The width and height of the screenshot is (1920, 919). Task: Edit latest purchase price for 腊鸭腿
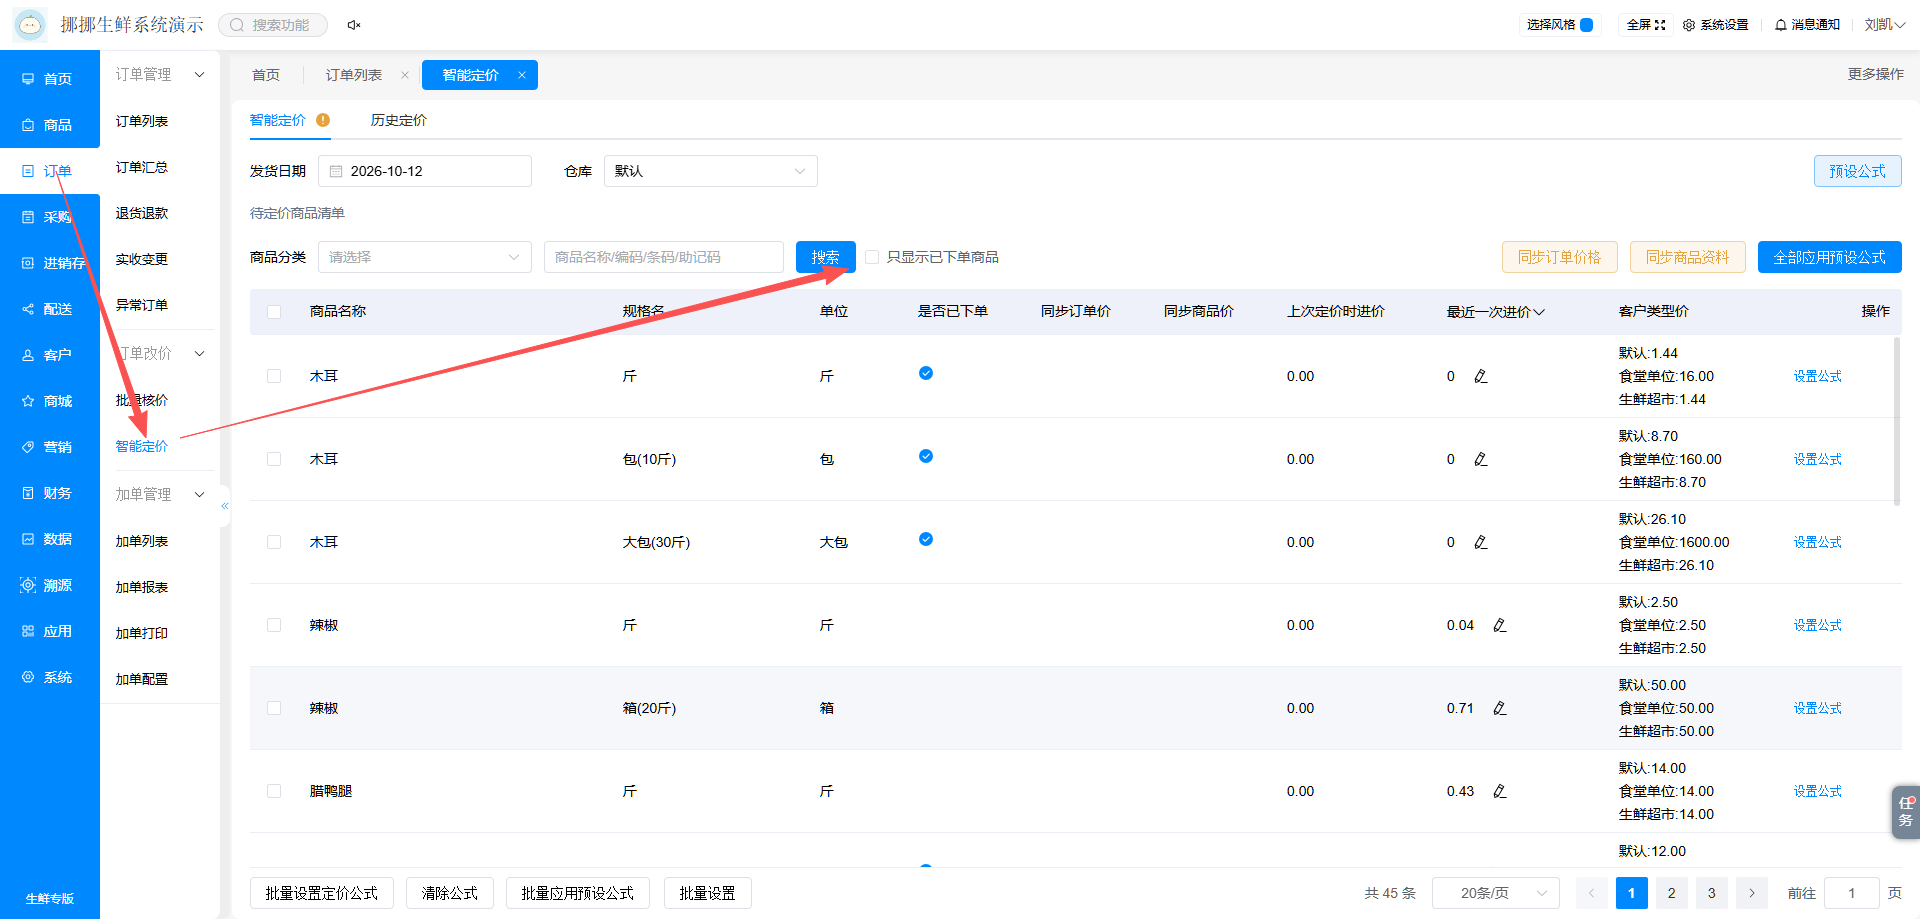pos(1500,791)
